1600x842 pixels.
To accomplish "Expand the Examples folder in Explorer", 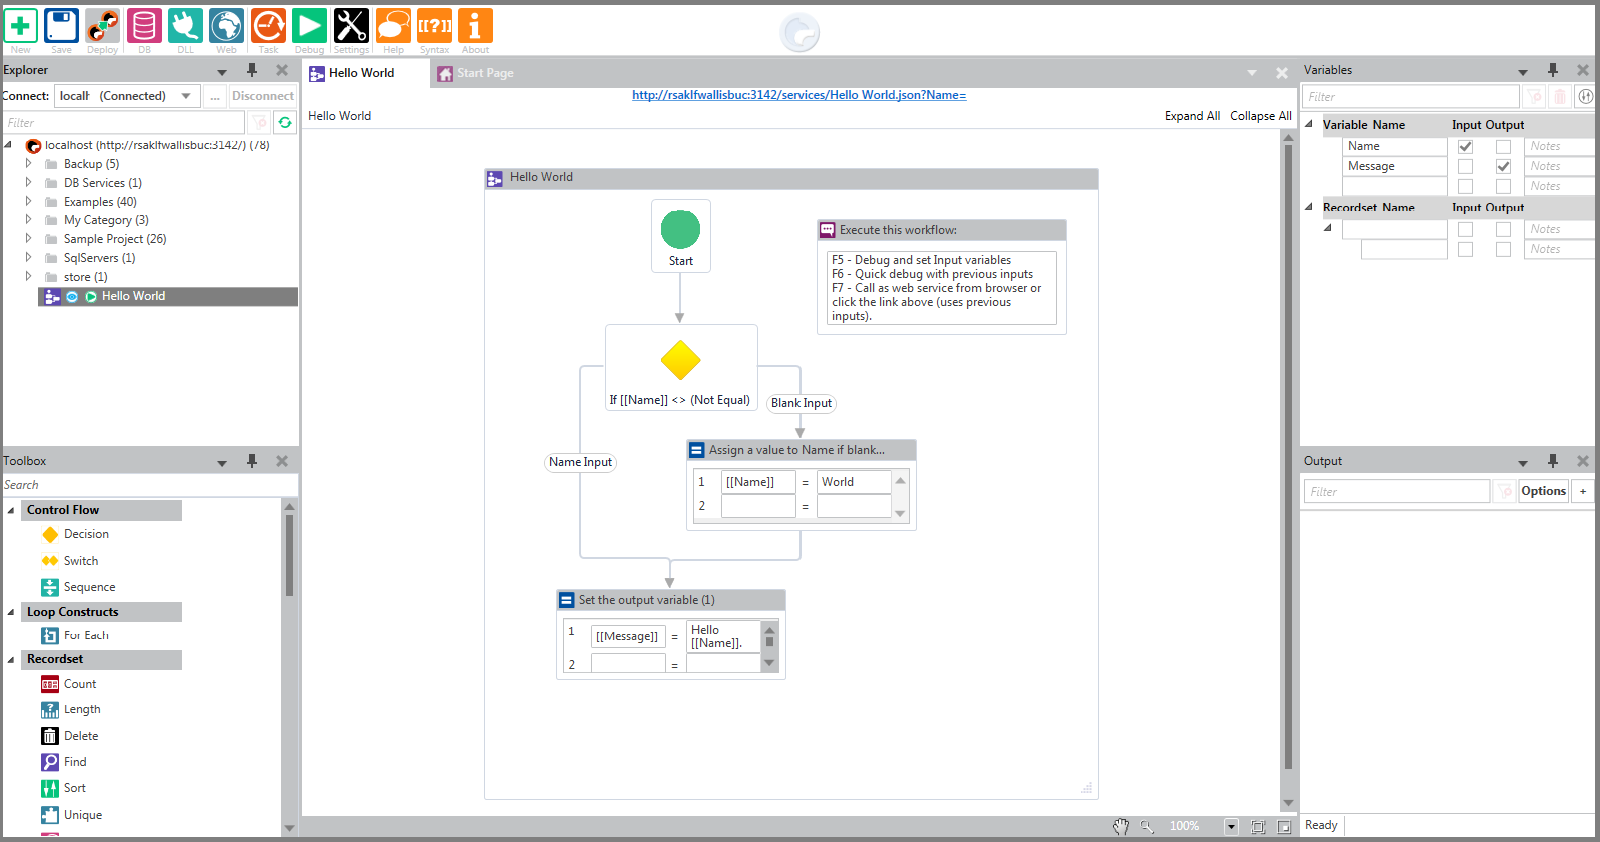I will click(28, 201).
